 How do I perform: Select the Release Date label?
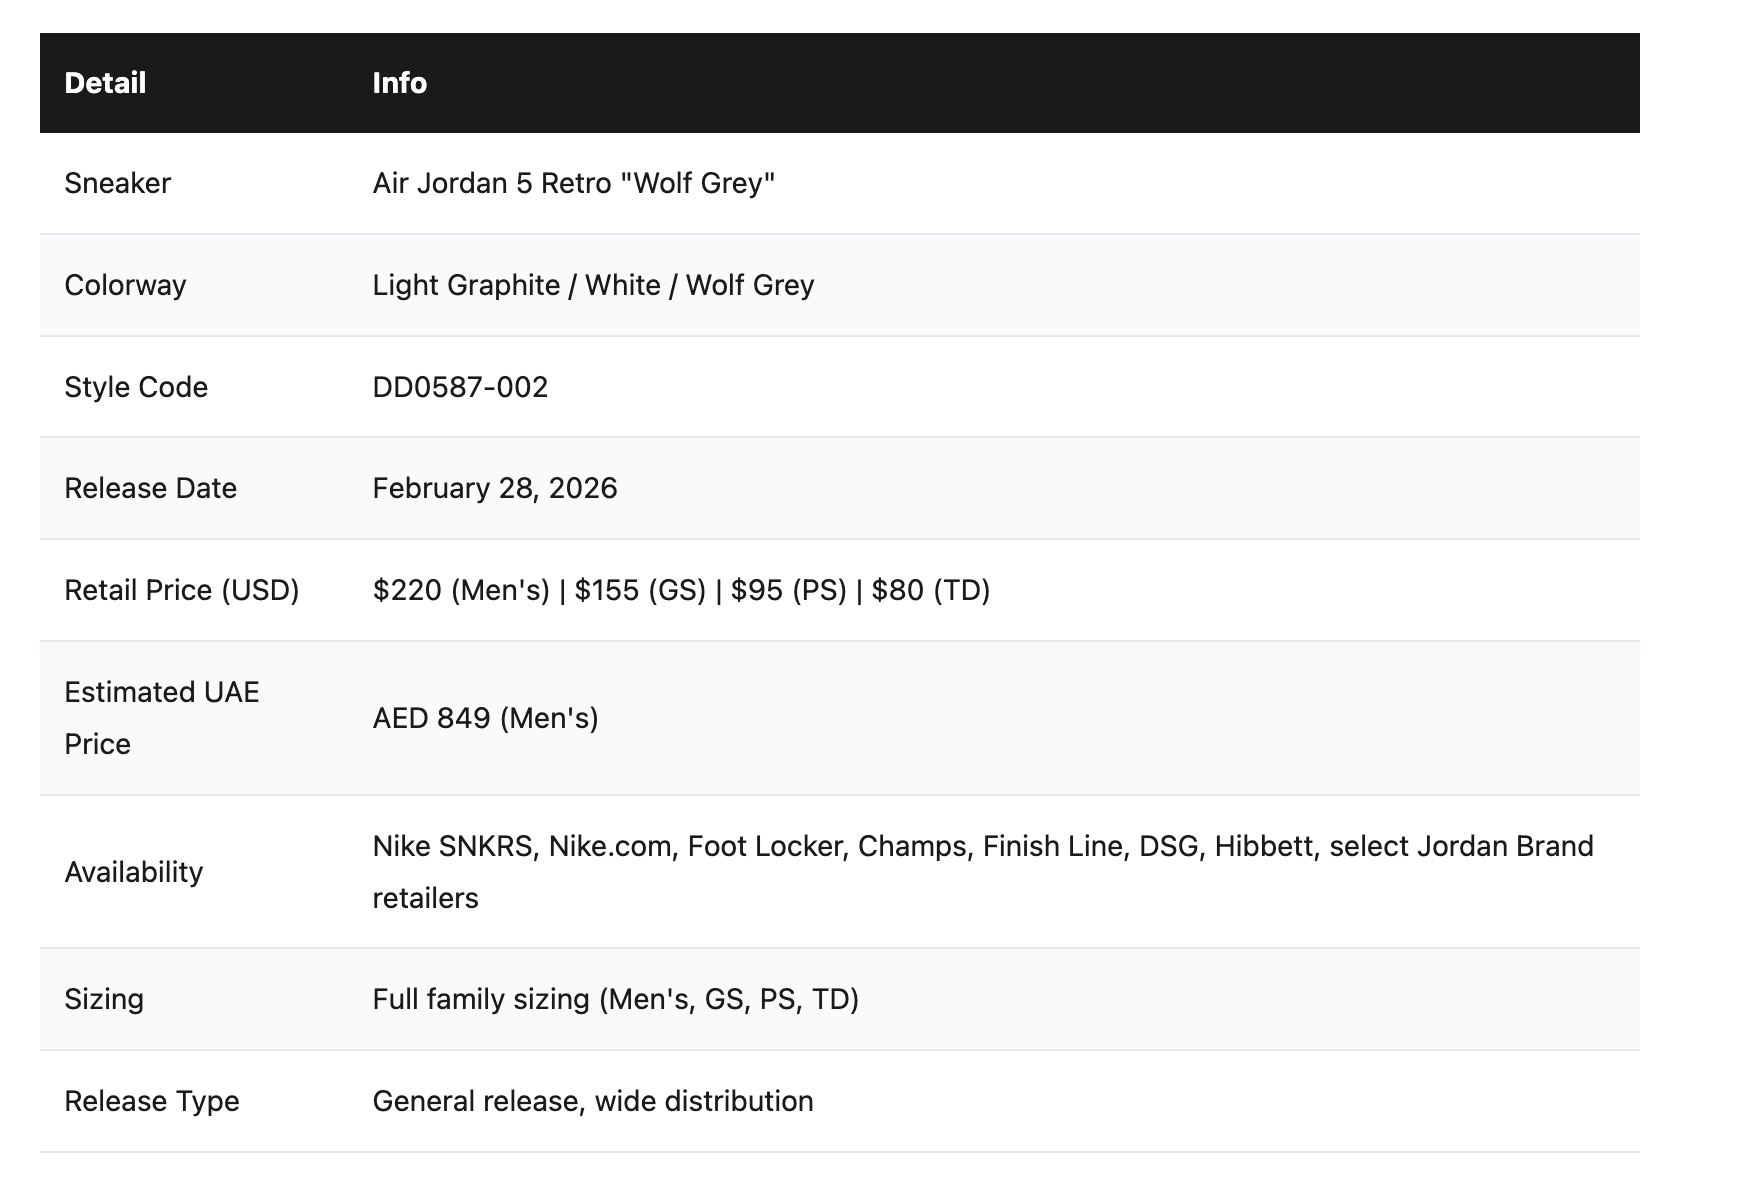(x=150, y=488)
